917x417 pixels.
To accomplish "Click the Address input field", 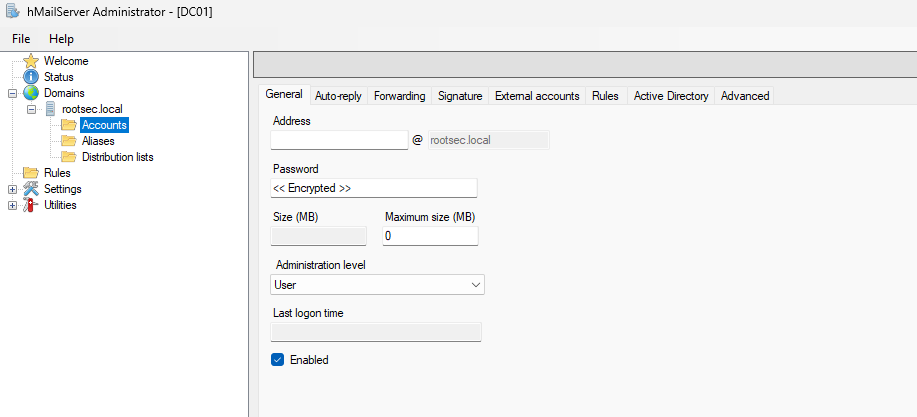I will [x=339, y=140].
